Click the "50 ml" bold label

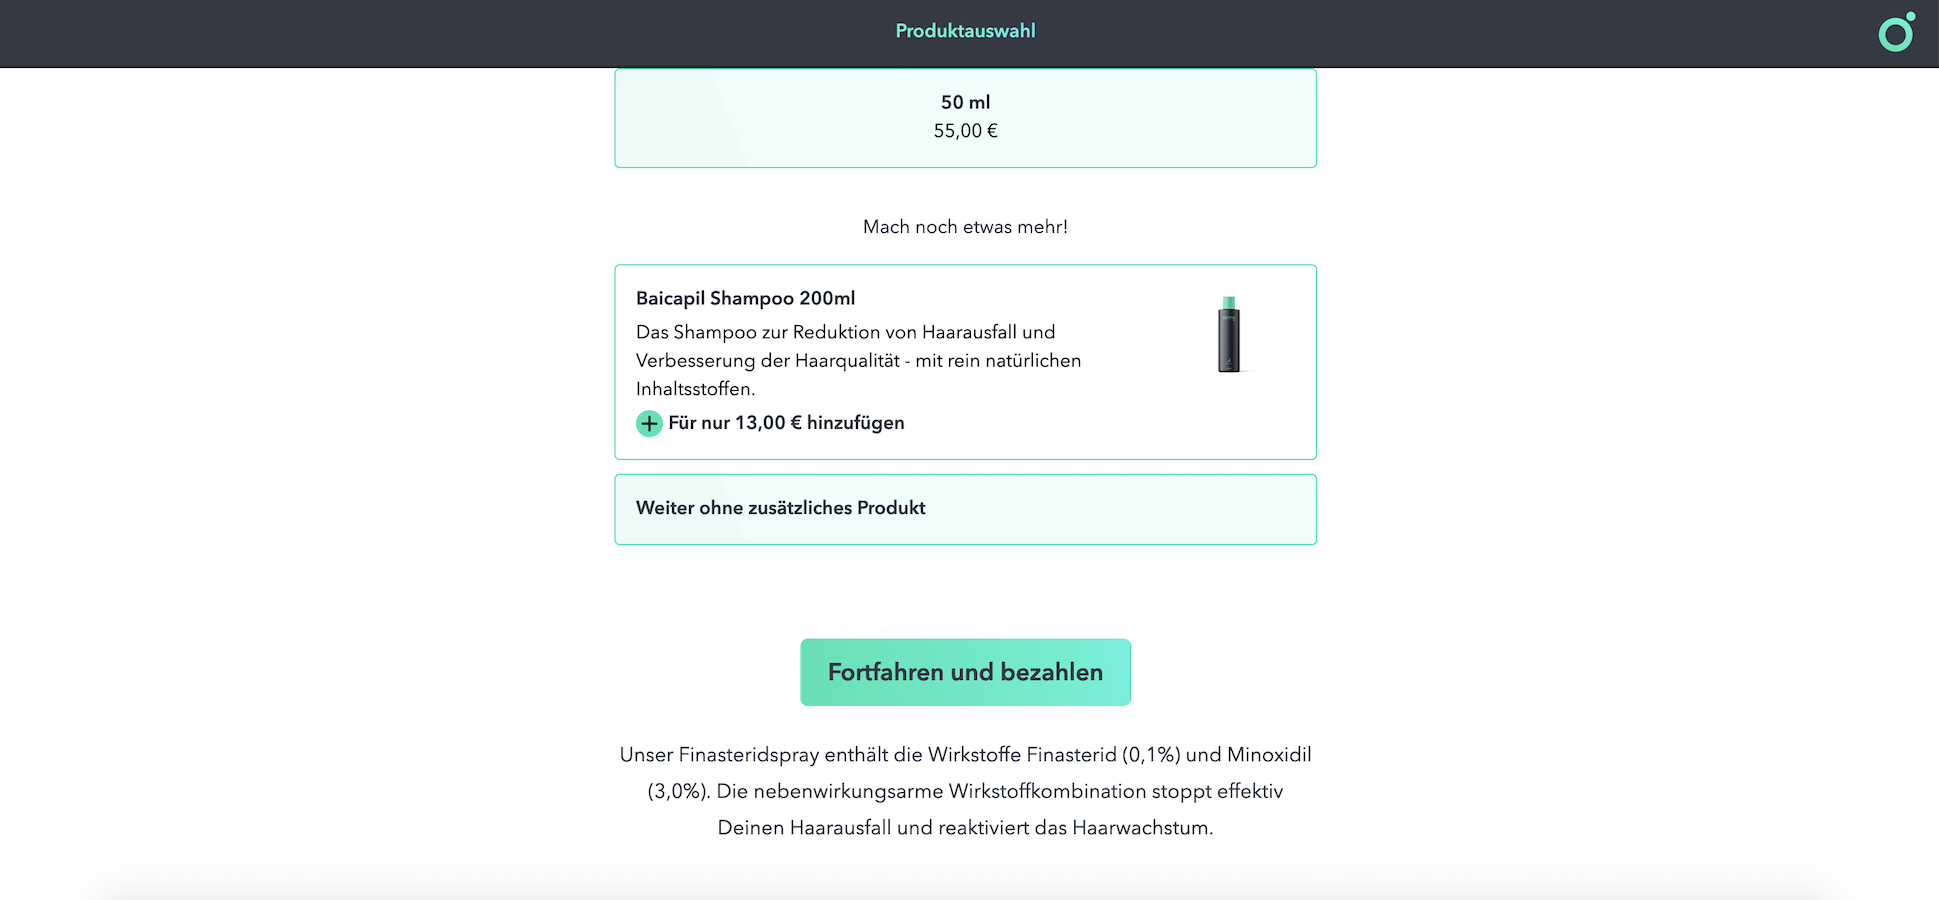[x=965, y=102]
